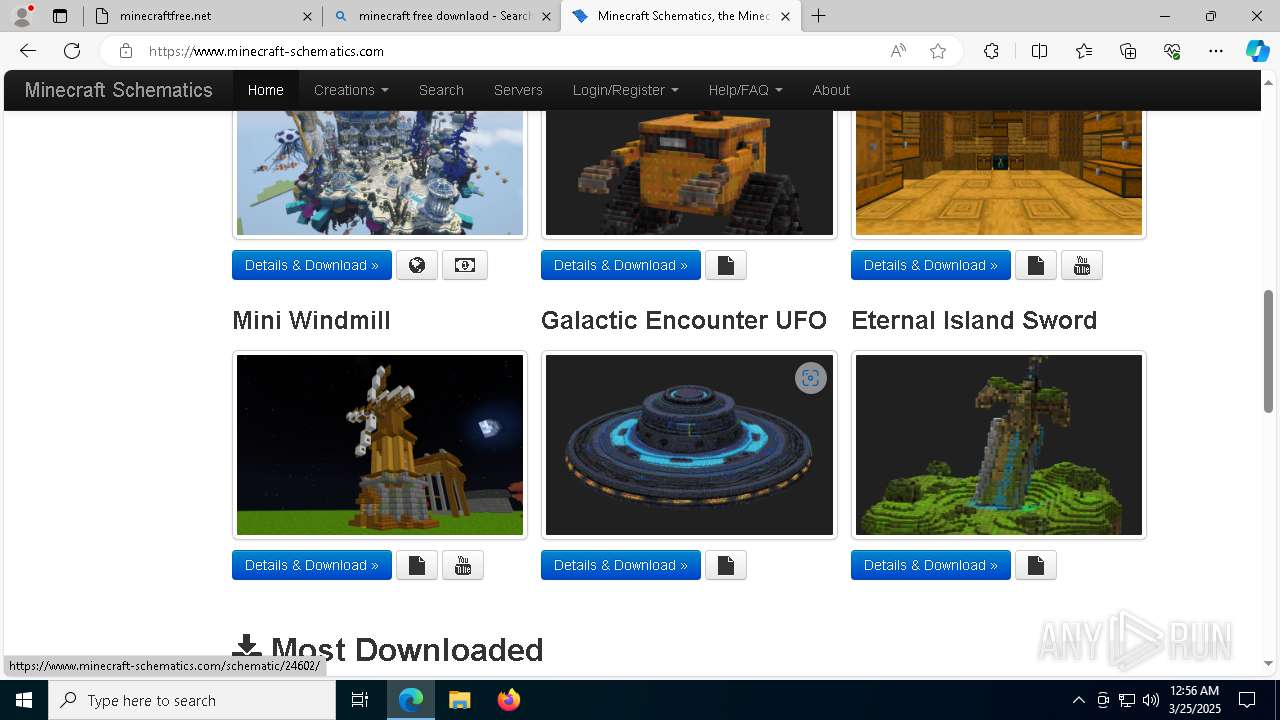The height and width of the screenshot is (720, 1280).
Task: Open the Galactic Encounter UFO thumbnail
Action: (x=689, y=445)
